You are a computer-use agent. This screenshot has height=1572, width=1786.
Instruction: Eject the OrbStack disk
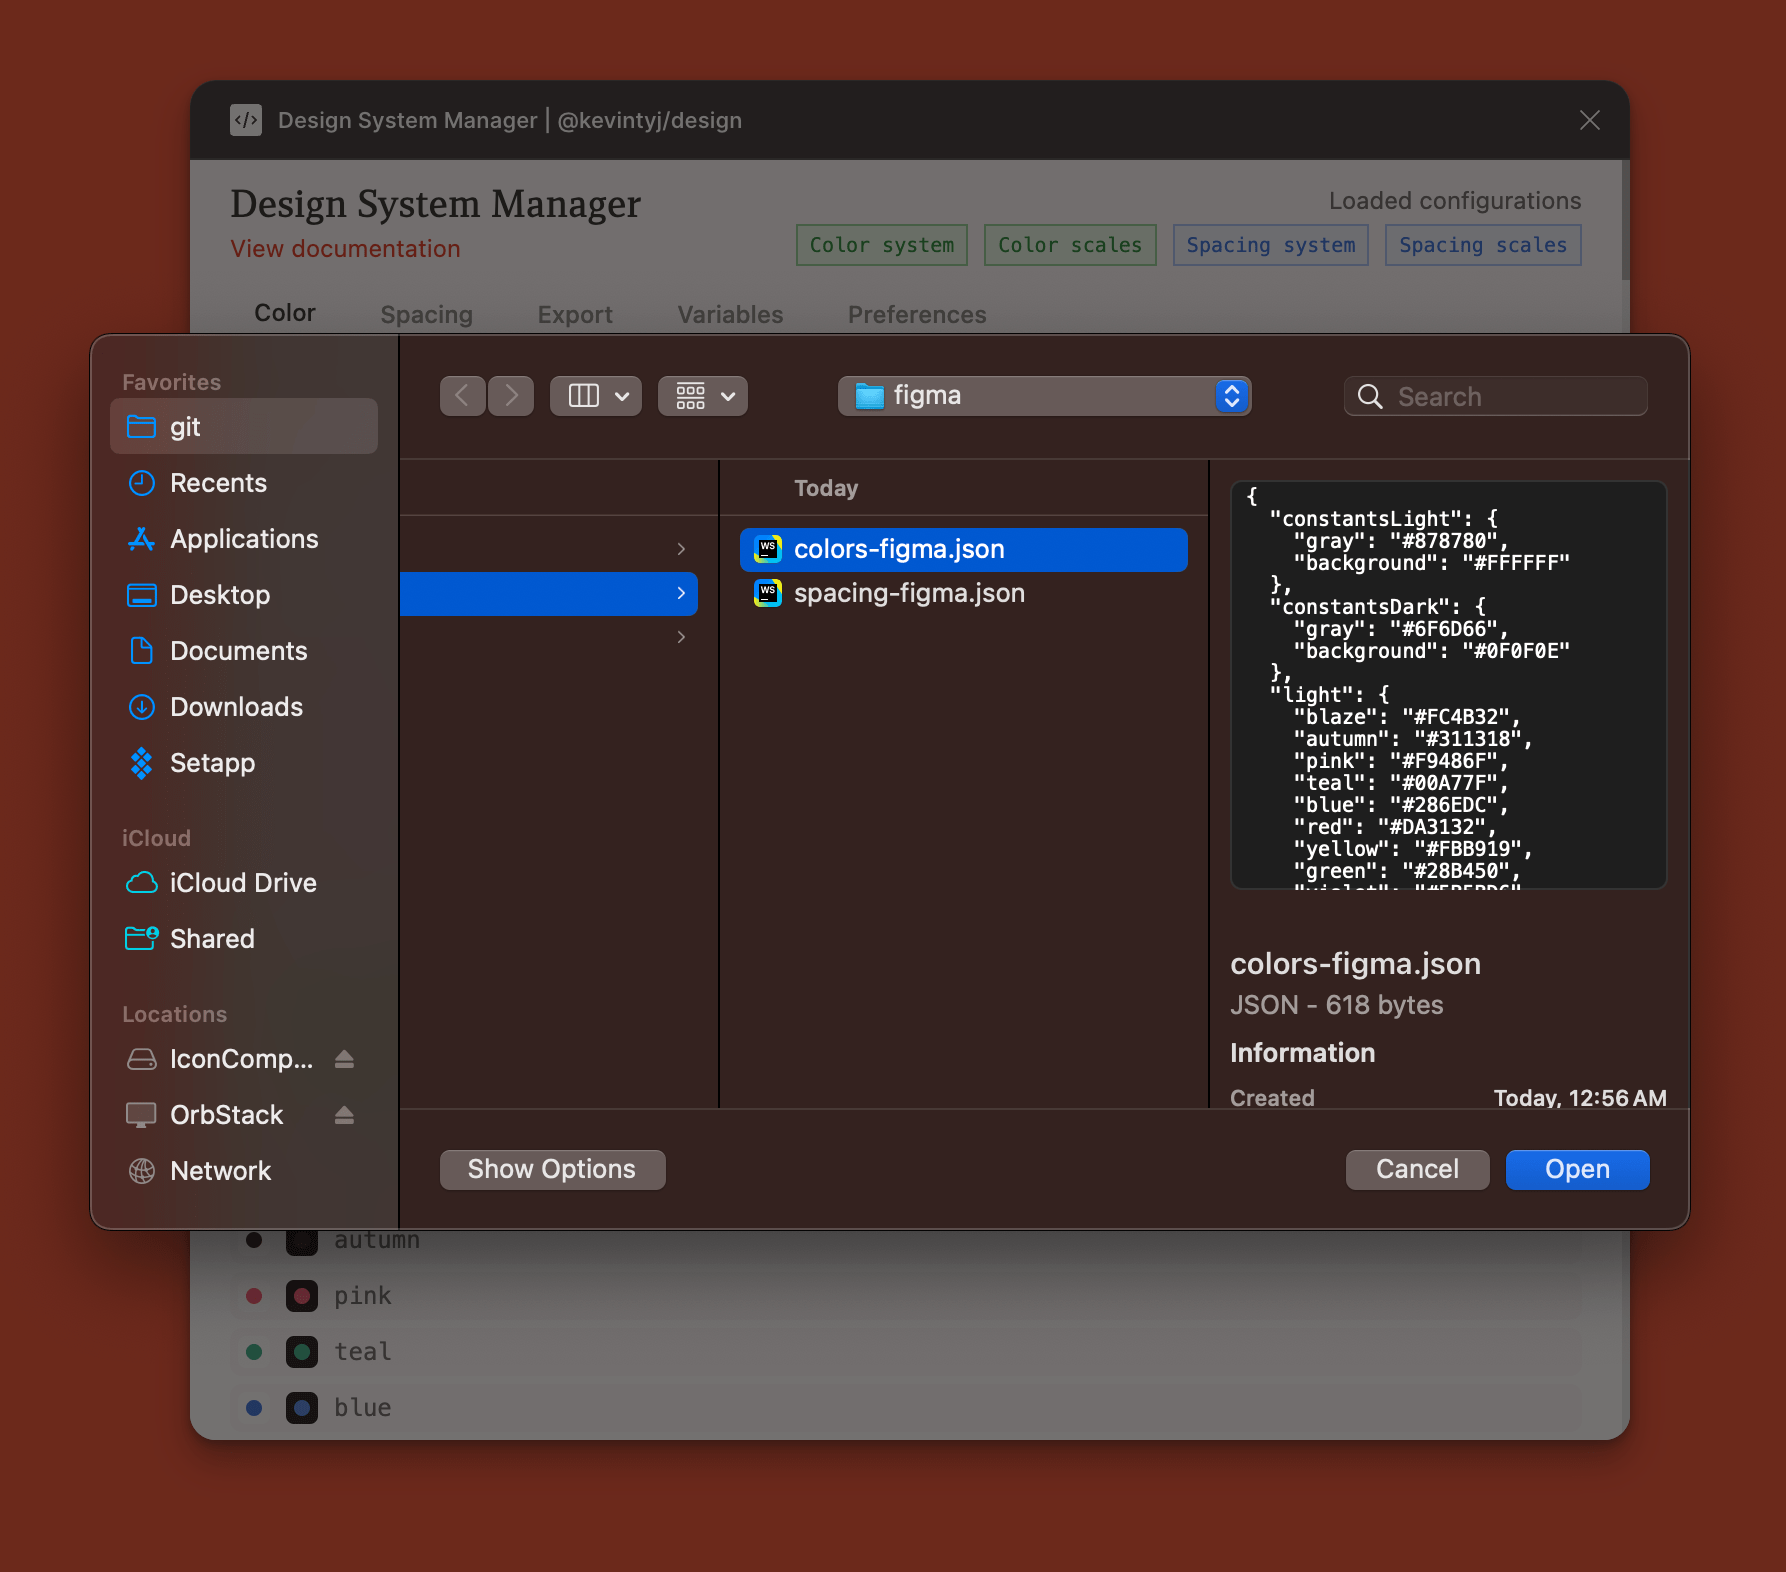(x=344, y=1115)
